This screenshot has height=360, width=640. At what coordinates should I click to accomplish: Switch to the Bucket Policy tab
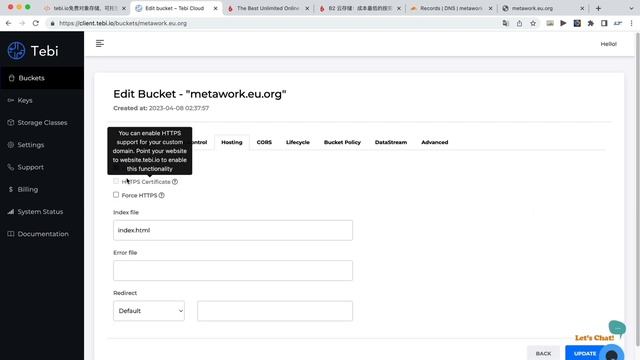point(342,142)
